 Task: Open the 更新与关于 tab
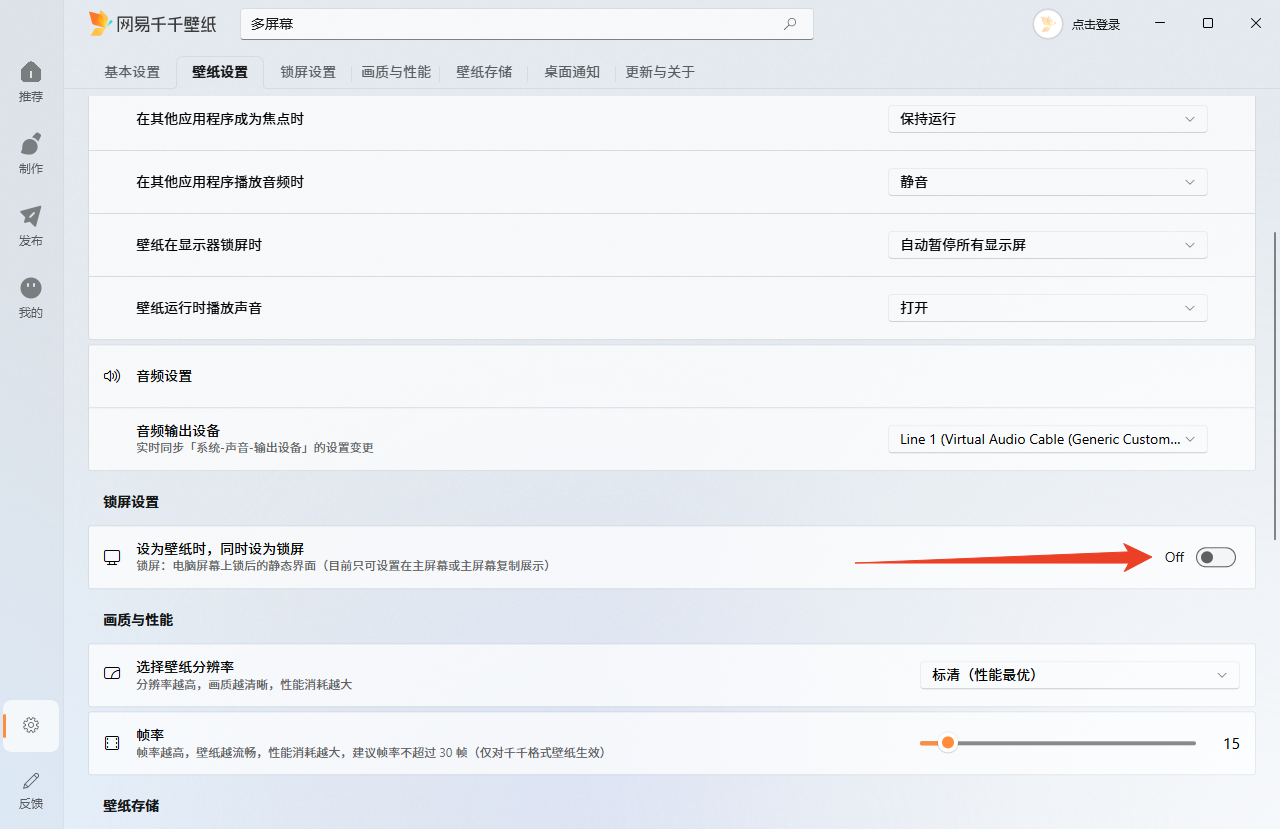pyautogui.click(x=659, y=72)
